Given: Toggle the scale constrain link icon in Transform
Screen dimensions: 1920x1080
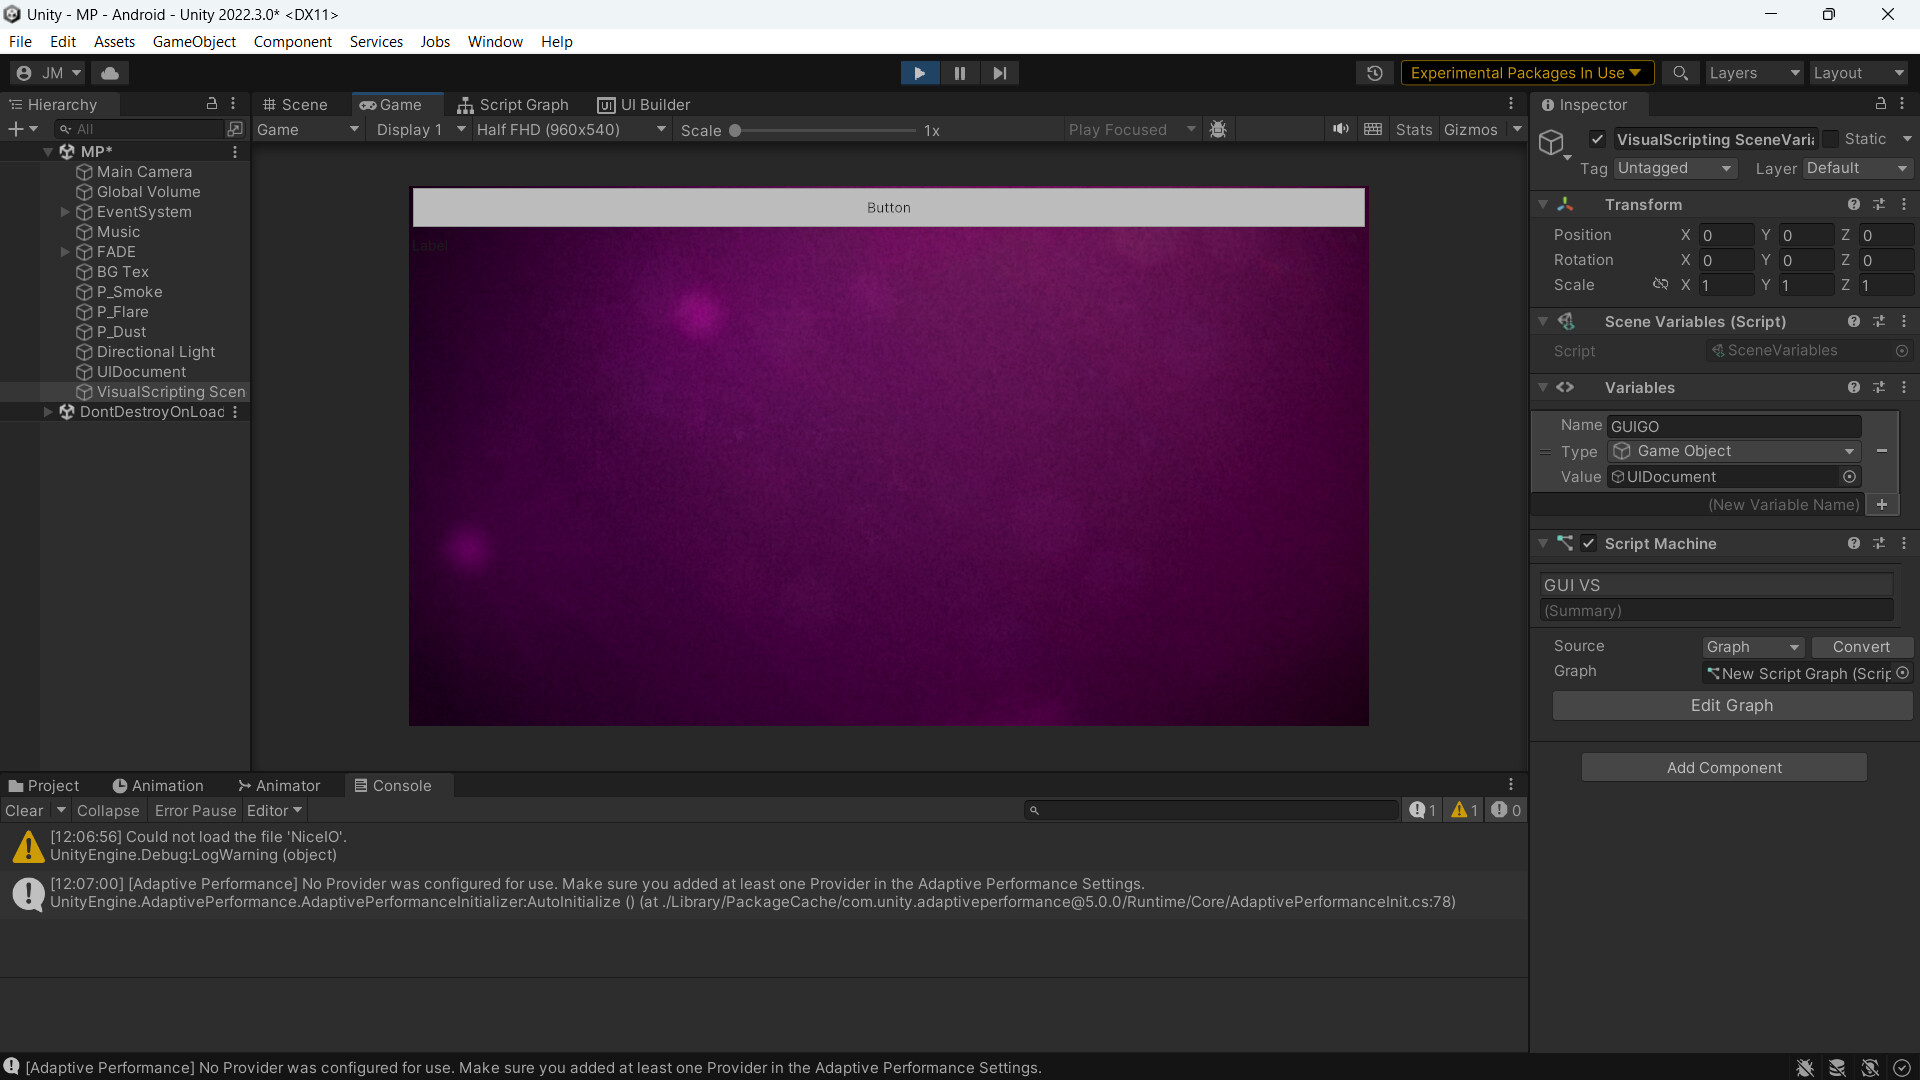Looking at the screenshot, I should click(1660, 284).
